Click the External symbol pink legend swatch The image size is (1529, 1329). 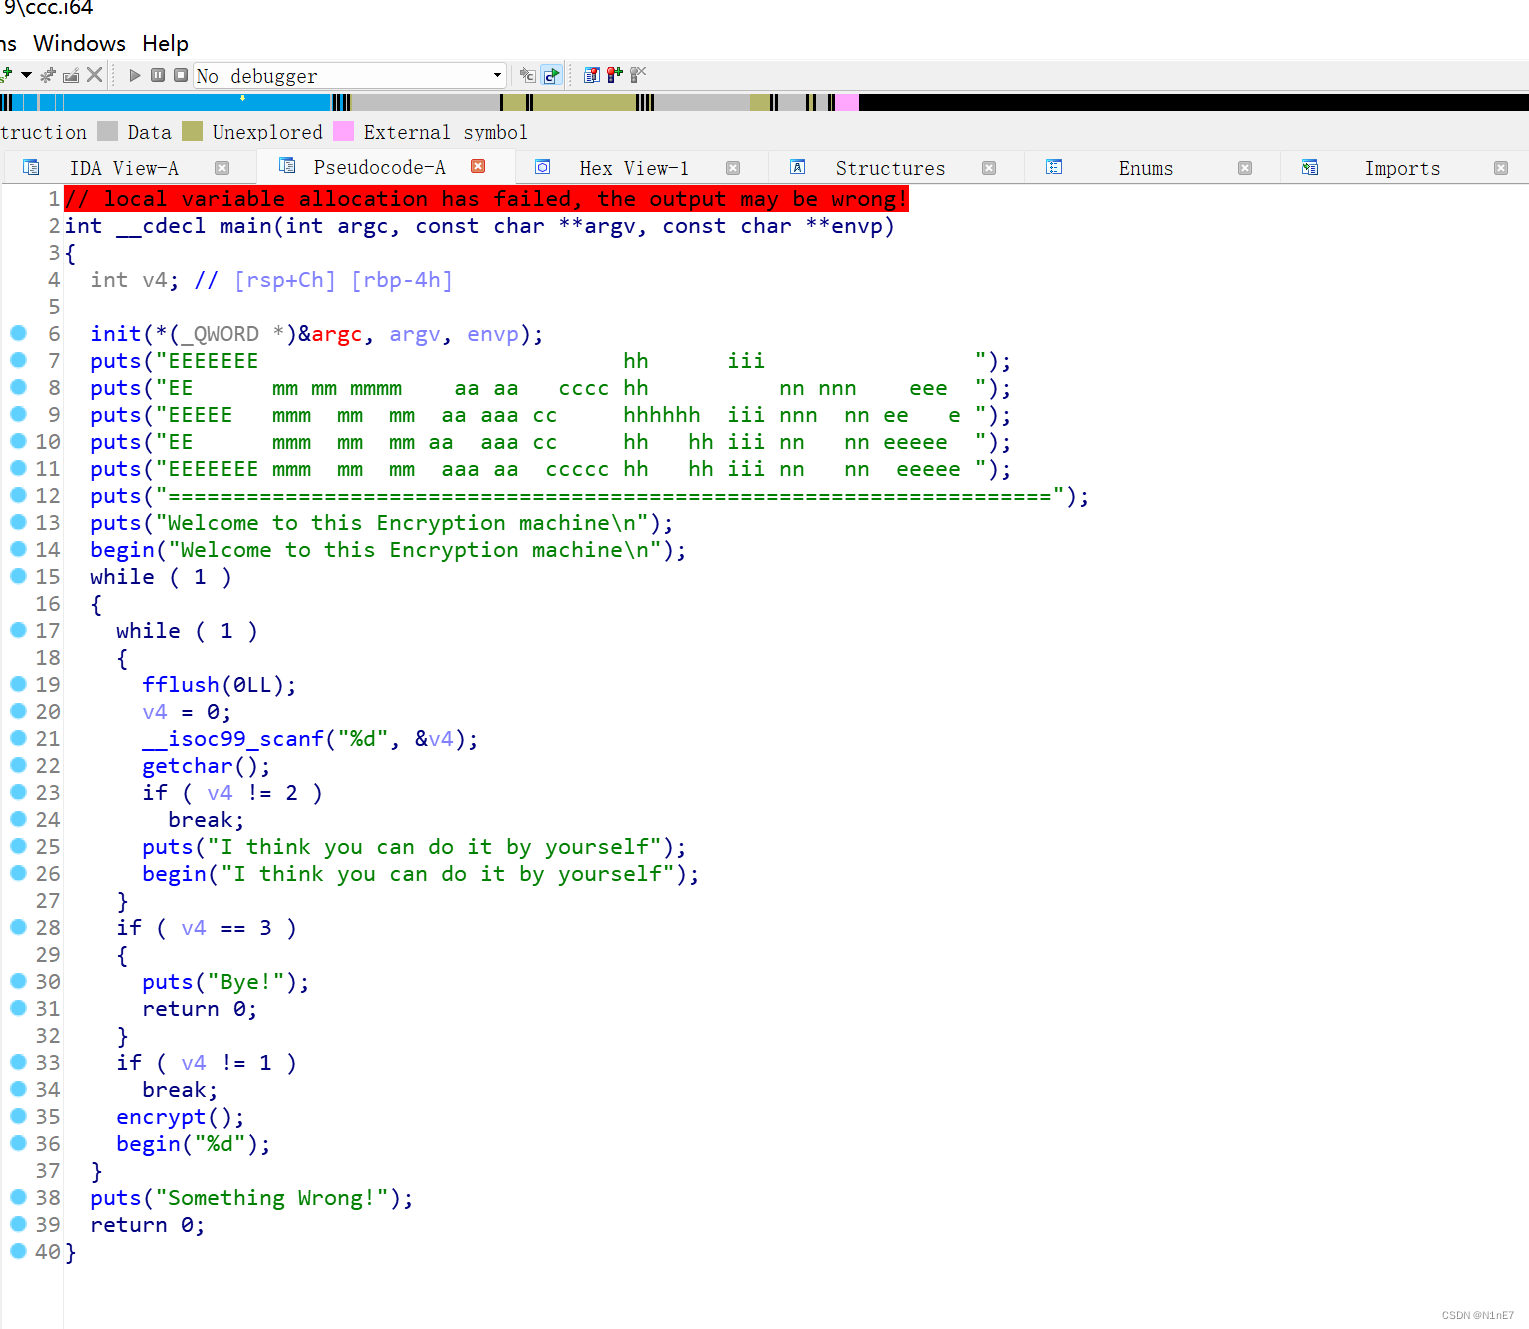coord(344,131)
